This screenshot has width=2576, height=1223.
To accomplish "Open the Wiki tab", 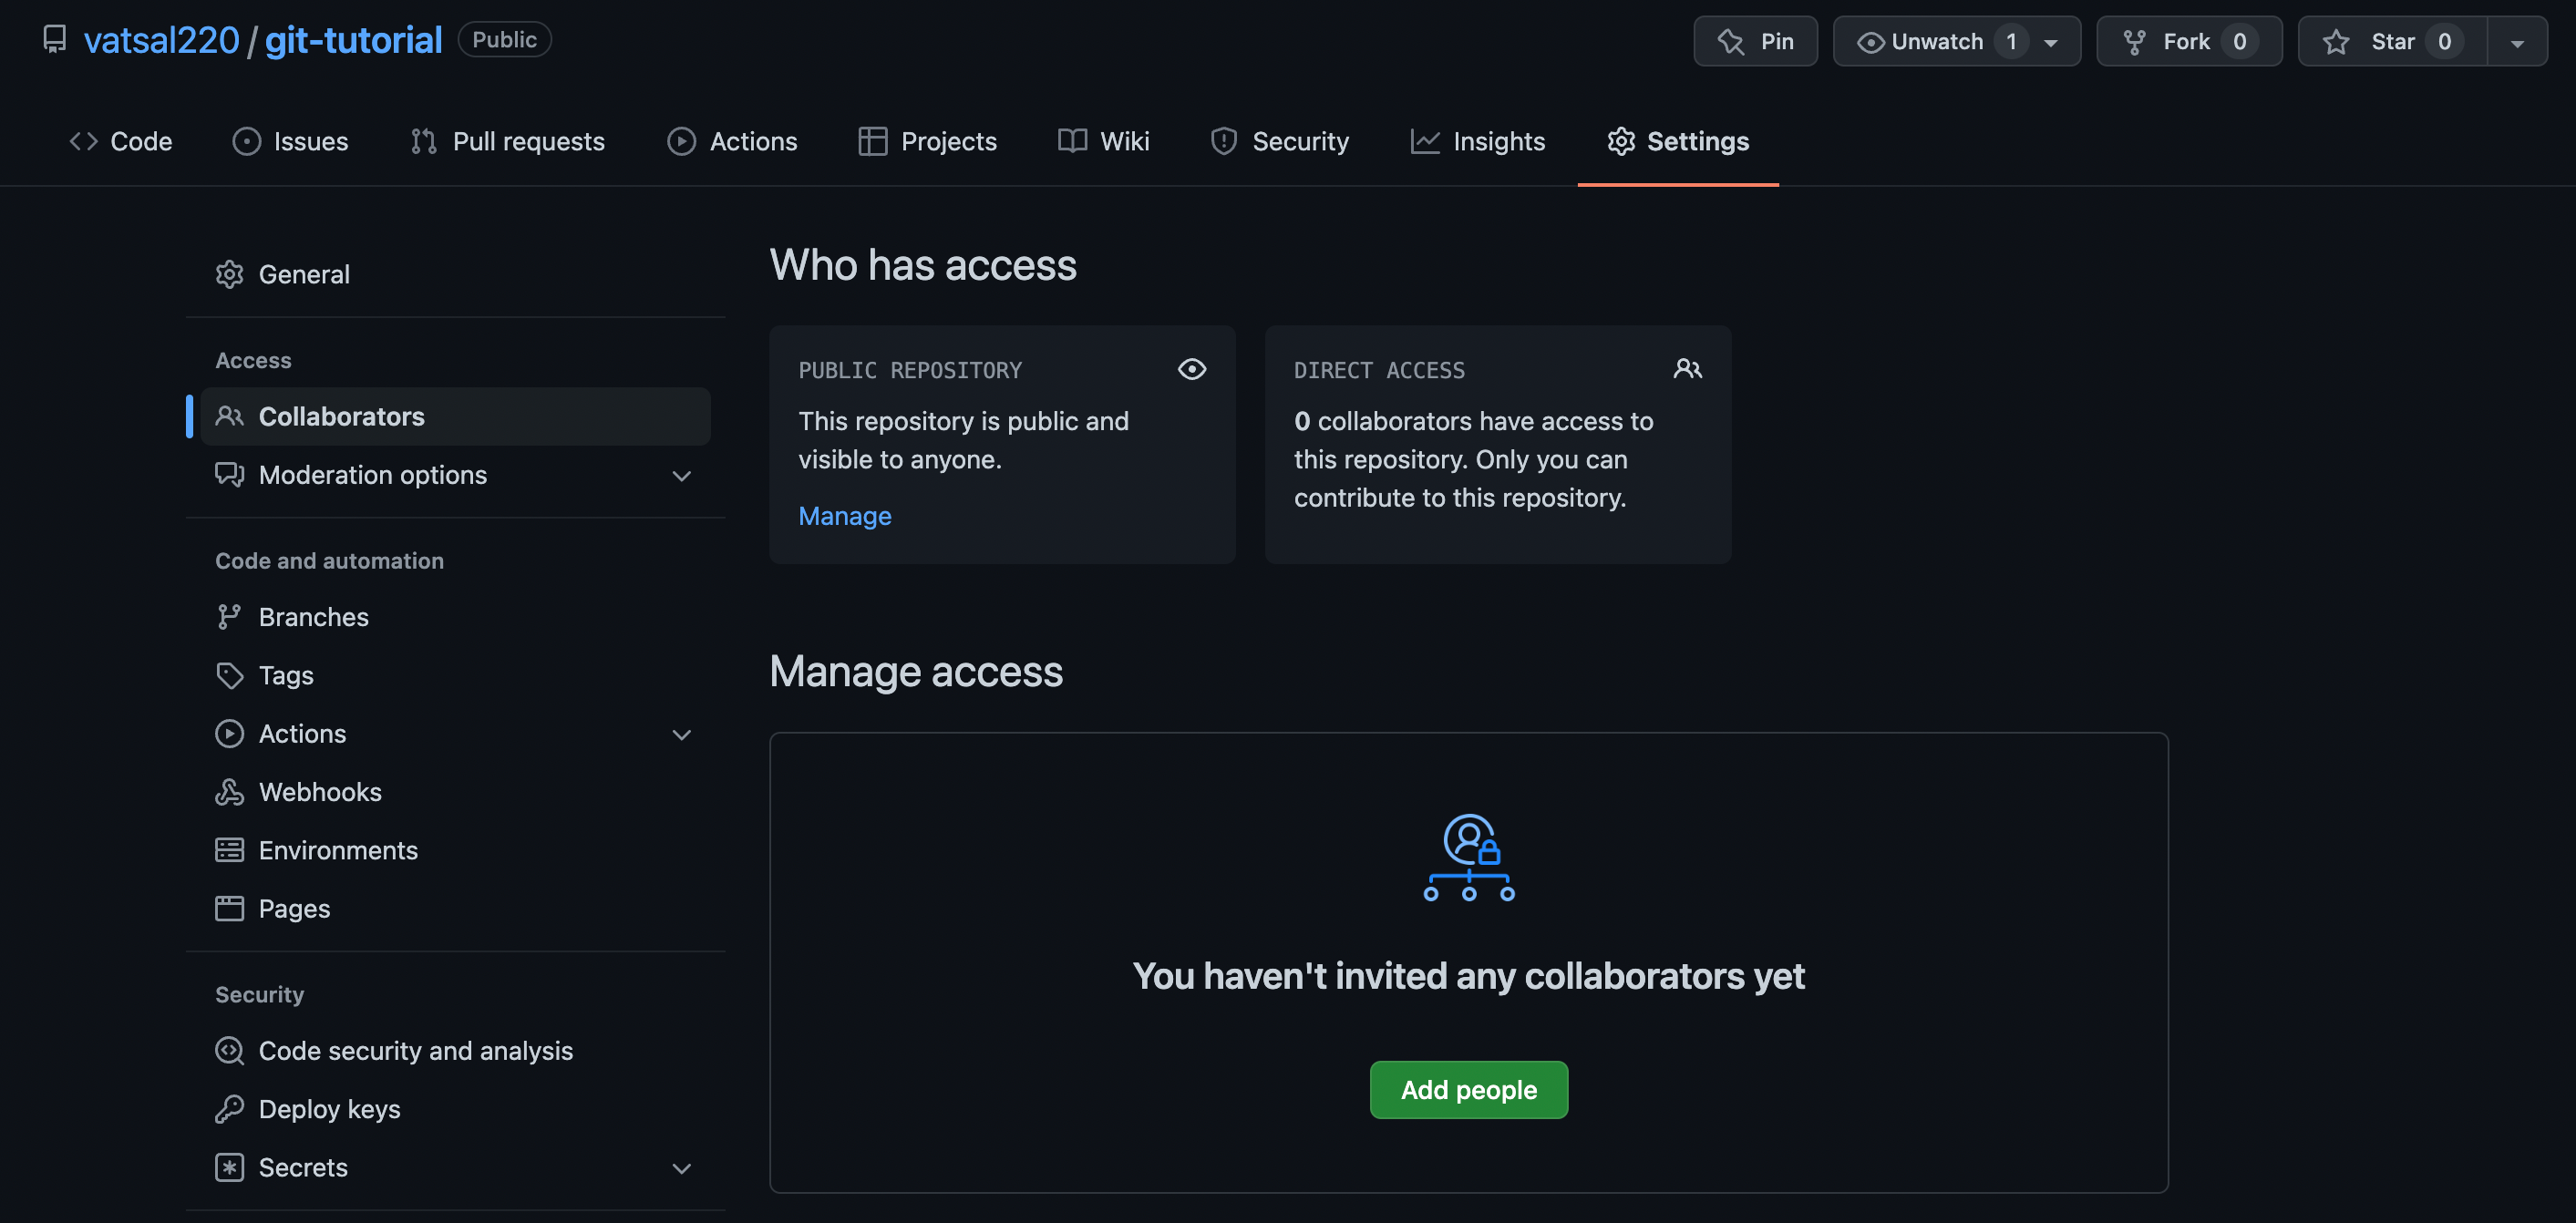I will (1103, 141).
